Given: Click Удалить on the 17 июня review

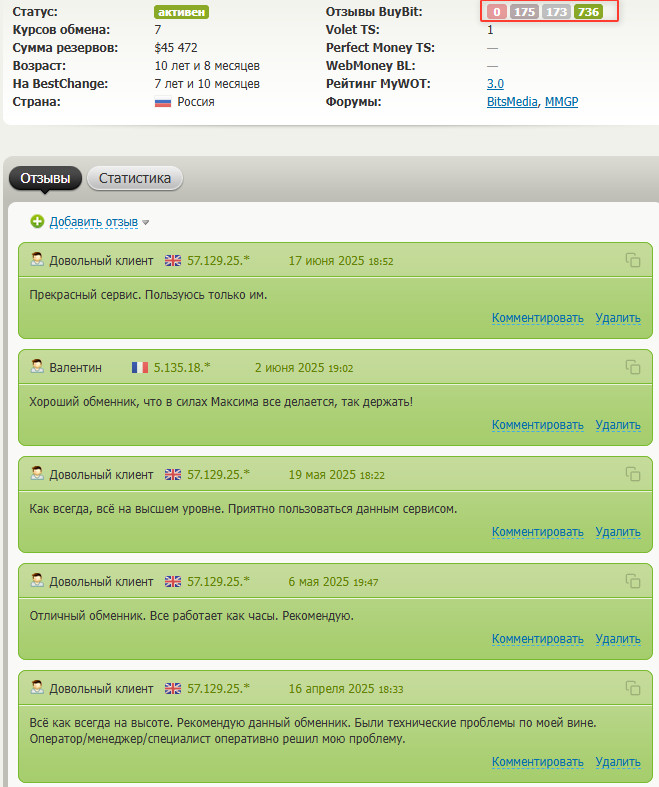Looking at the screenshot, I should point(617,318).
